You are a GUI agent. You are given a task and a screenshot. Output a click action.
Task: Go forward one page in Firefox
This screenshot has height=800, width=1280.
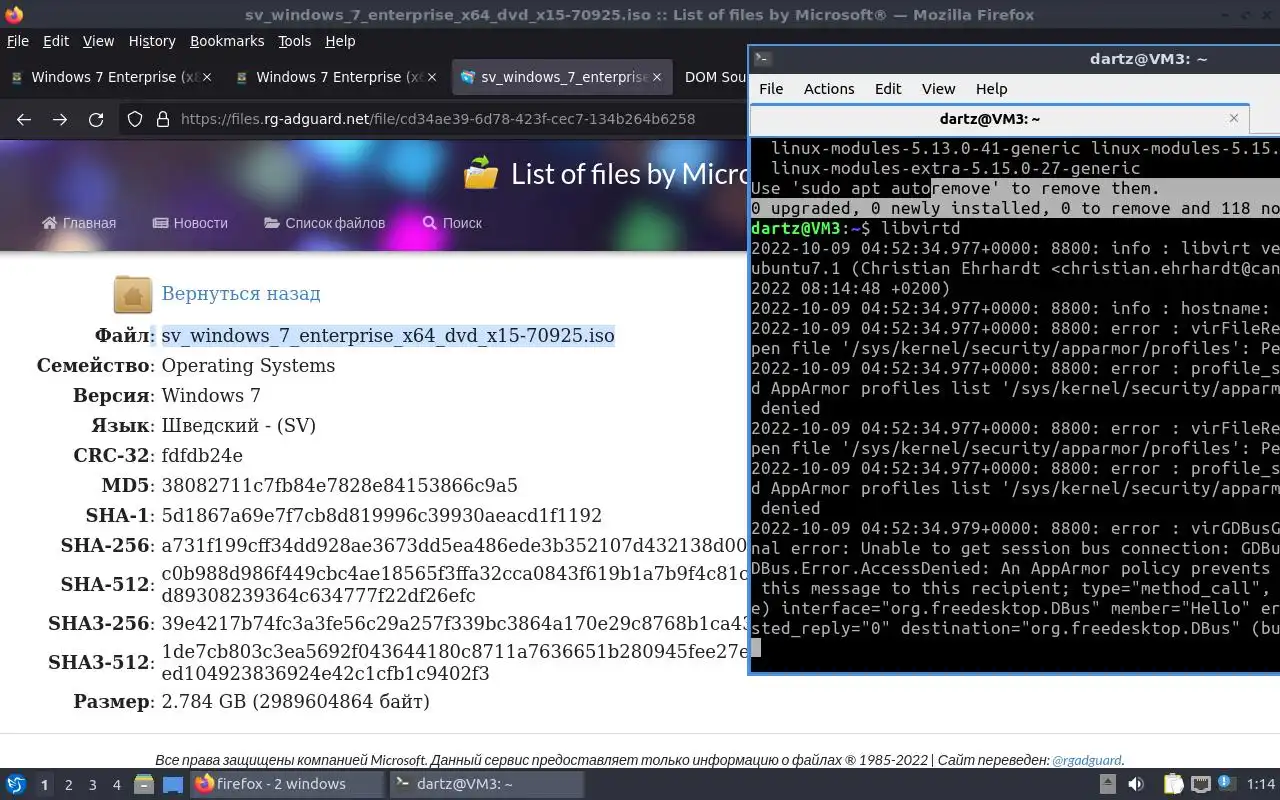point(60,119)
